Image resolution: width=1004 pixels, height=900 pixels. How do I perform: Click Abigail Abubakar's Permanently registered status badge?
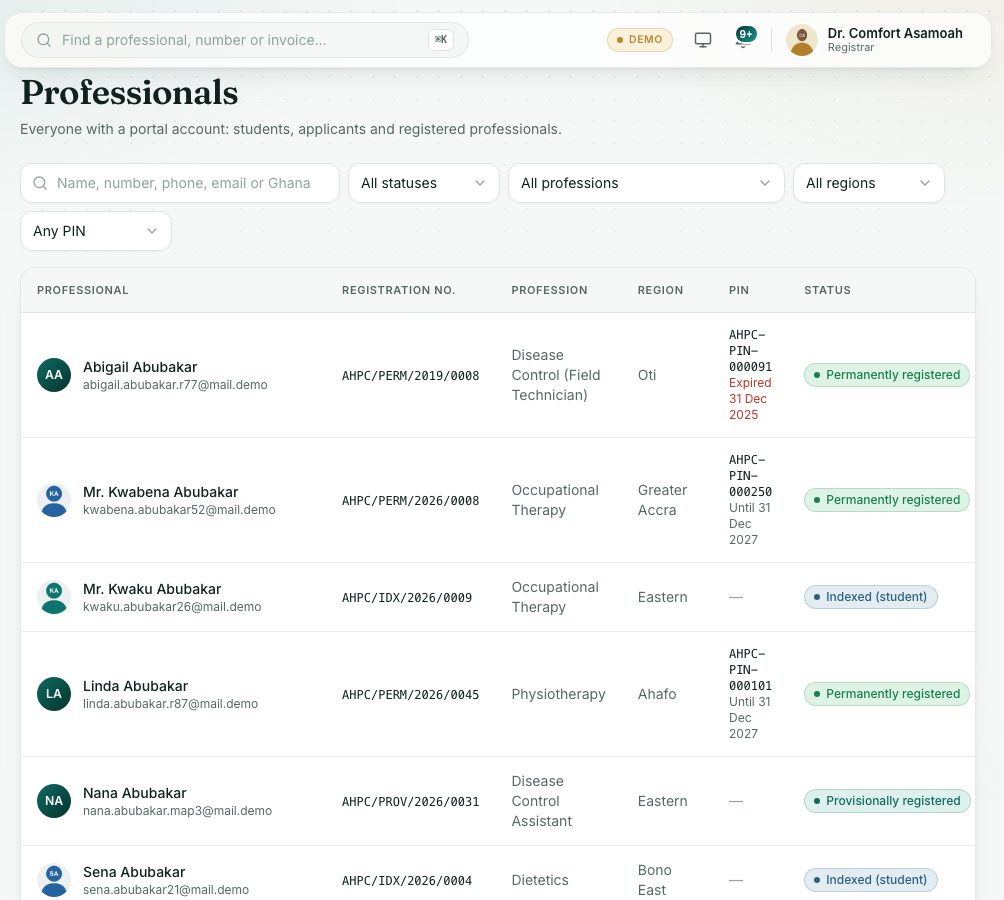(886, 375)
